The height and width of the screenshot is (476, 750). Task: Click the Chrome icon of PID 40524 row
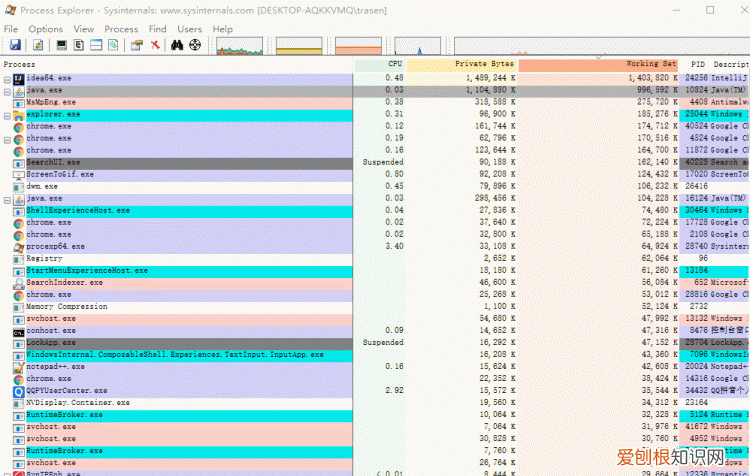coord(19,127)
